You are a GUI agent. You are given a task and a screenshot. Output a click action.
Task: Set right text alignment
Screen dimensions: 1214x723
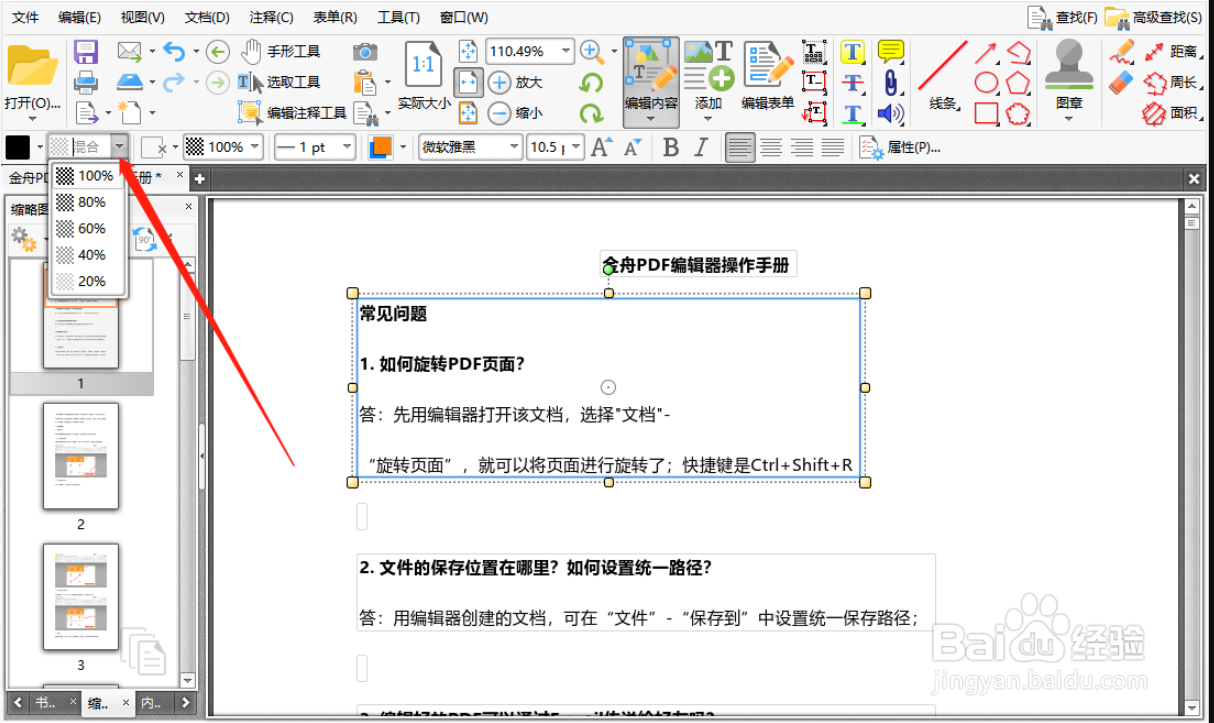[x=802, y=148]
